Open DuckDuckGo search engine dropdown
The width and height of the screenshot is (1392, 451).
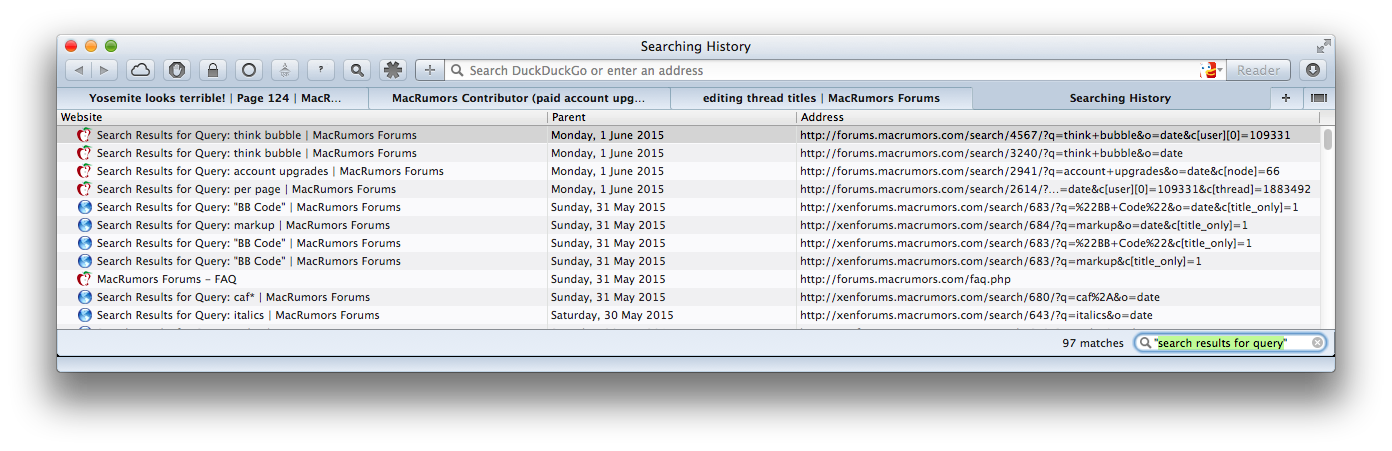[x=1212, y=70]
